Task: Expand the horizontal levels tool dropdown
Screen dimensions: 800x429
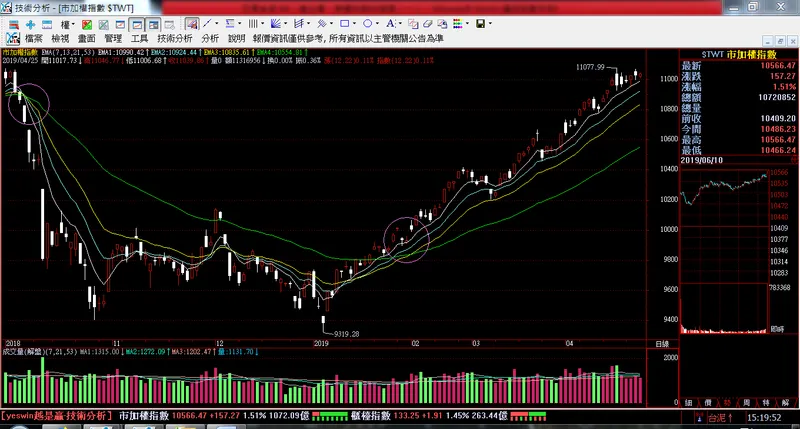Action: point(239,23)
